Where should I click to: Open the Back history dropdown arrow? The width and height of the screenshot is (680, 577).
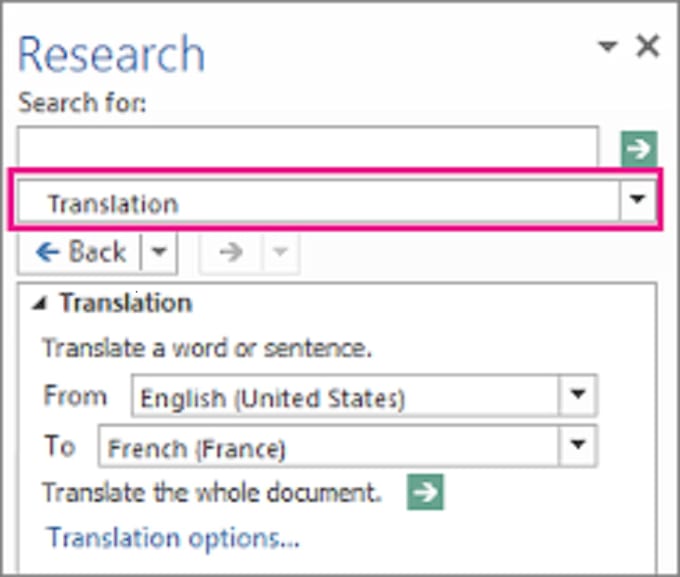158,253
